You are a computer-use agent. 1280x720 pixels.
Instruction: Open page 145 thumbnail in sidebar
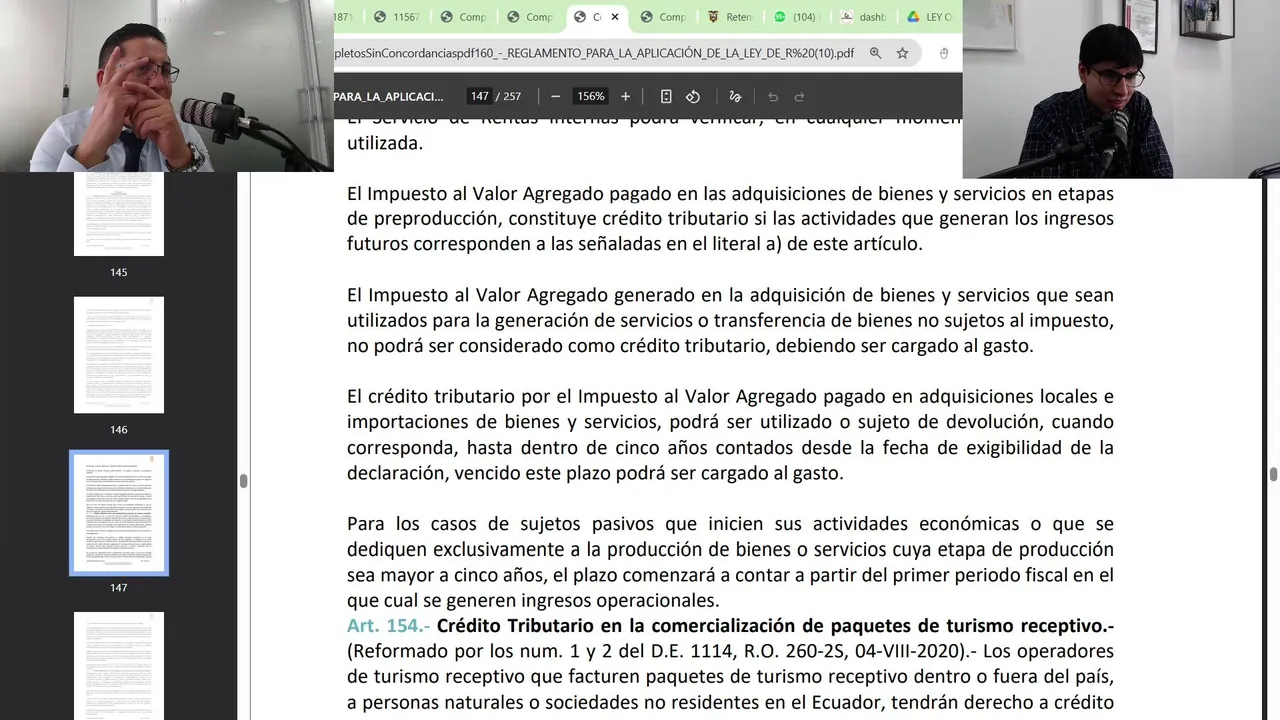tap(119, 214)
